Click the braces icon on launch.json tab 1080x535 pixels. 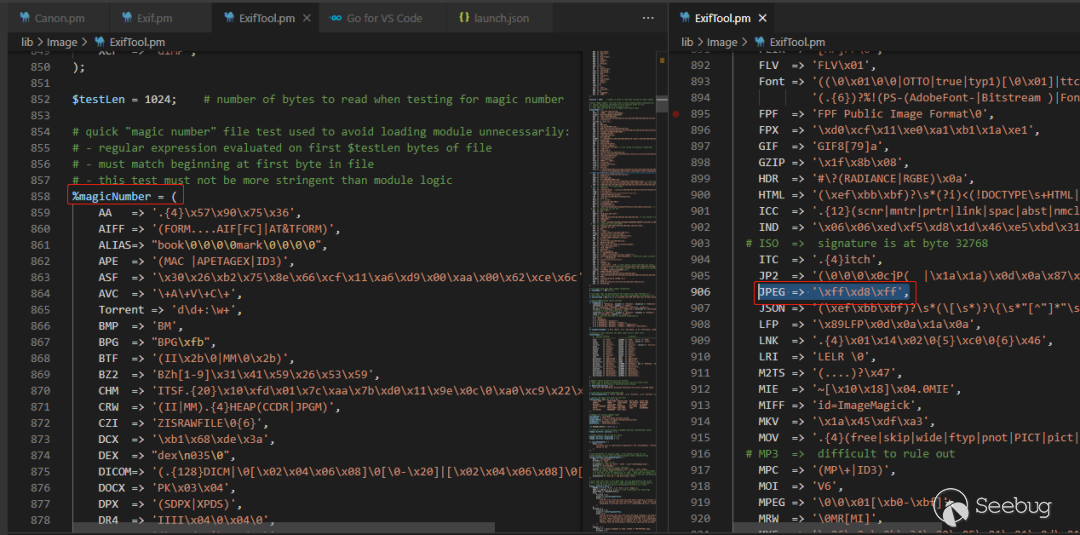click(464, 18)
